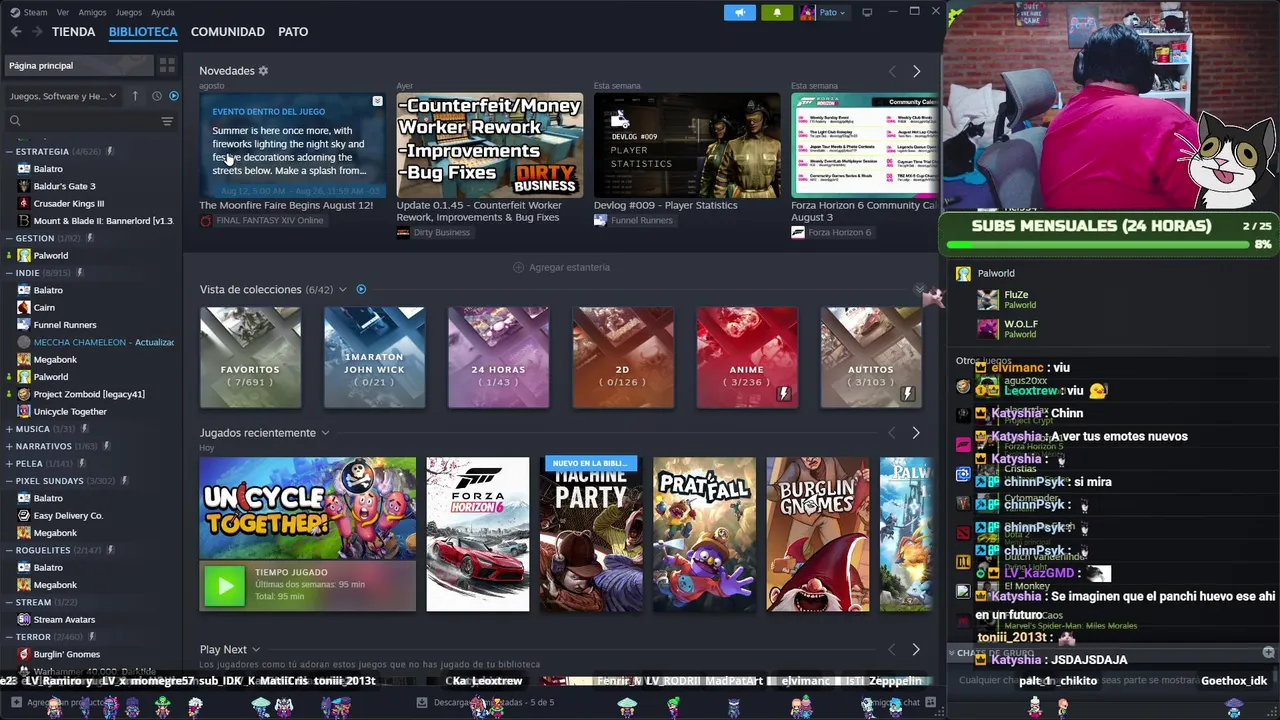Open the 24 HORAS collection tile

click(x=498, y=358)
